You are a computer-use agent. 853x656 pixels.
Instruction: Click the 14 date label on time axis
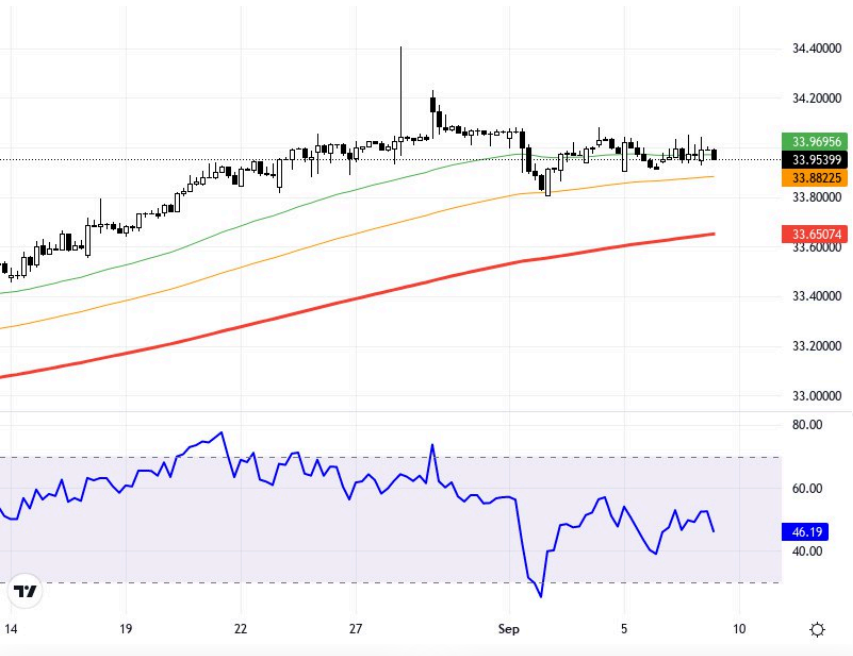(10, 629)
